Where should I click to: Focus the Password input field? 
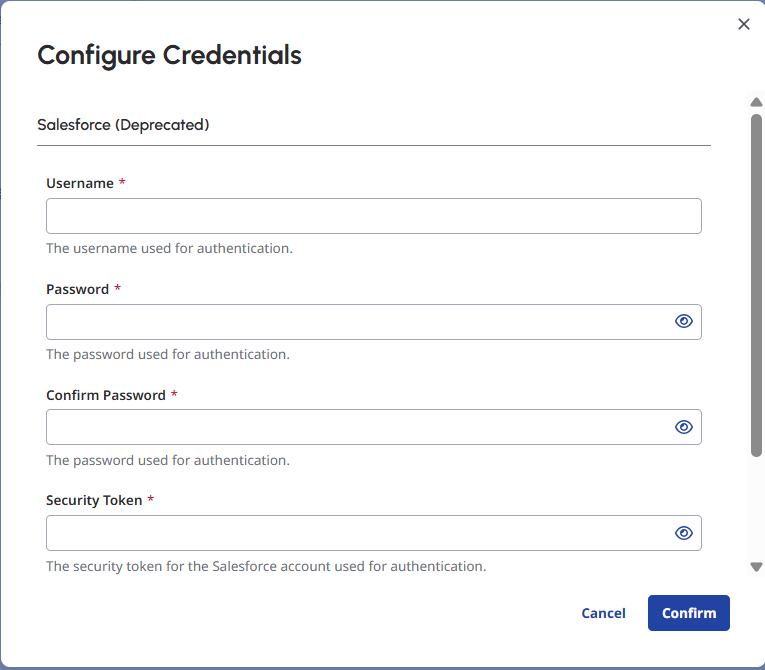pos(374,322)
